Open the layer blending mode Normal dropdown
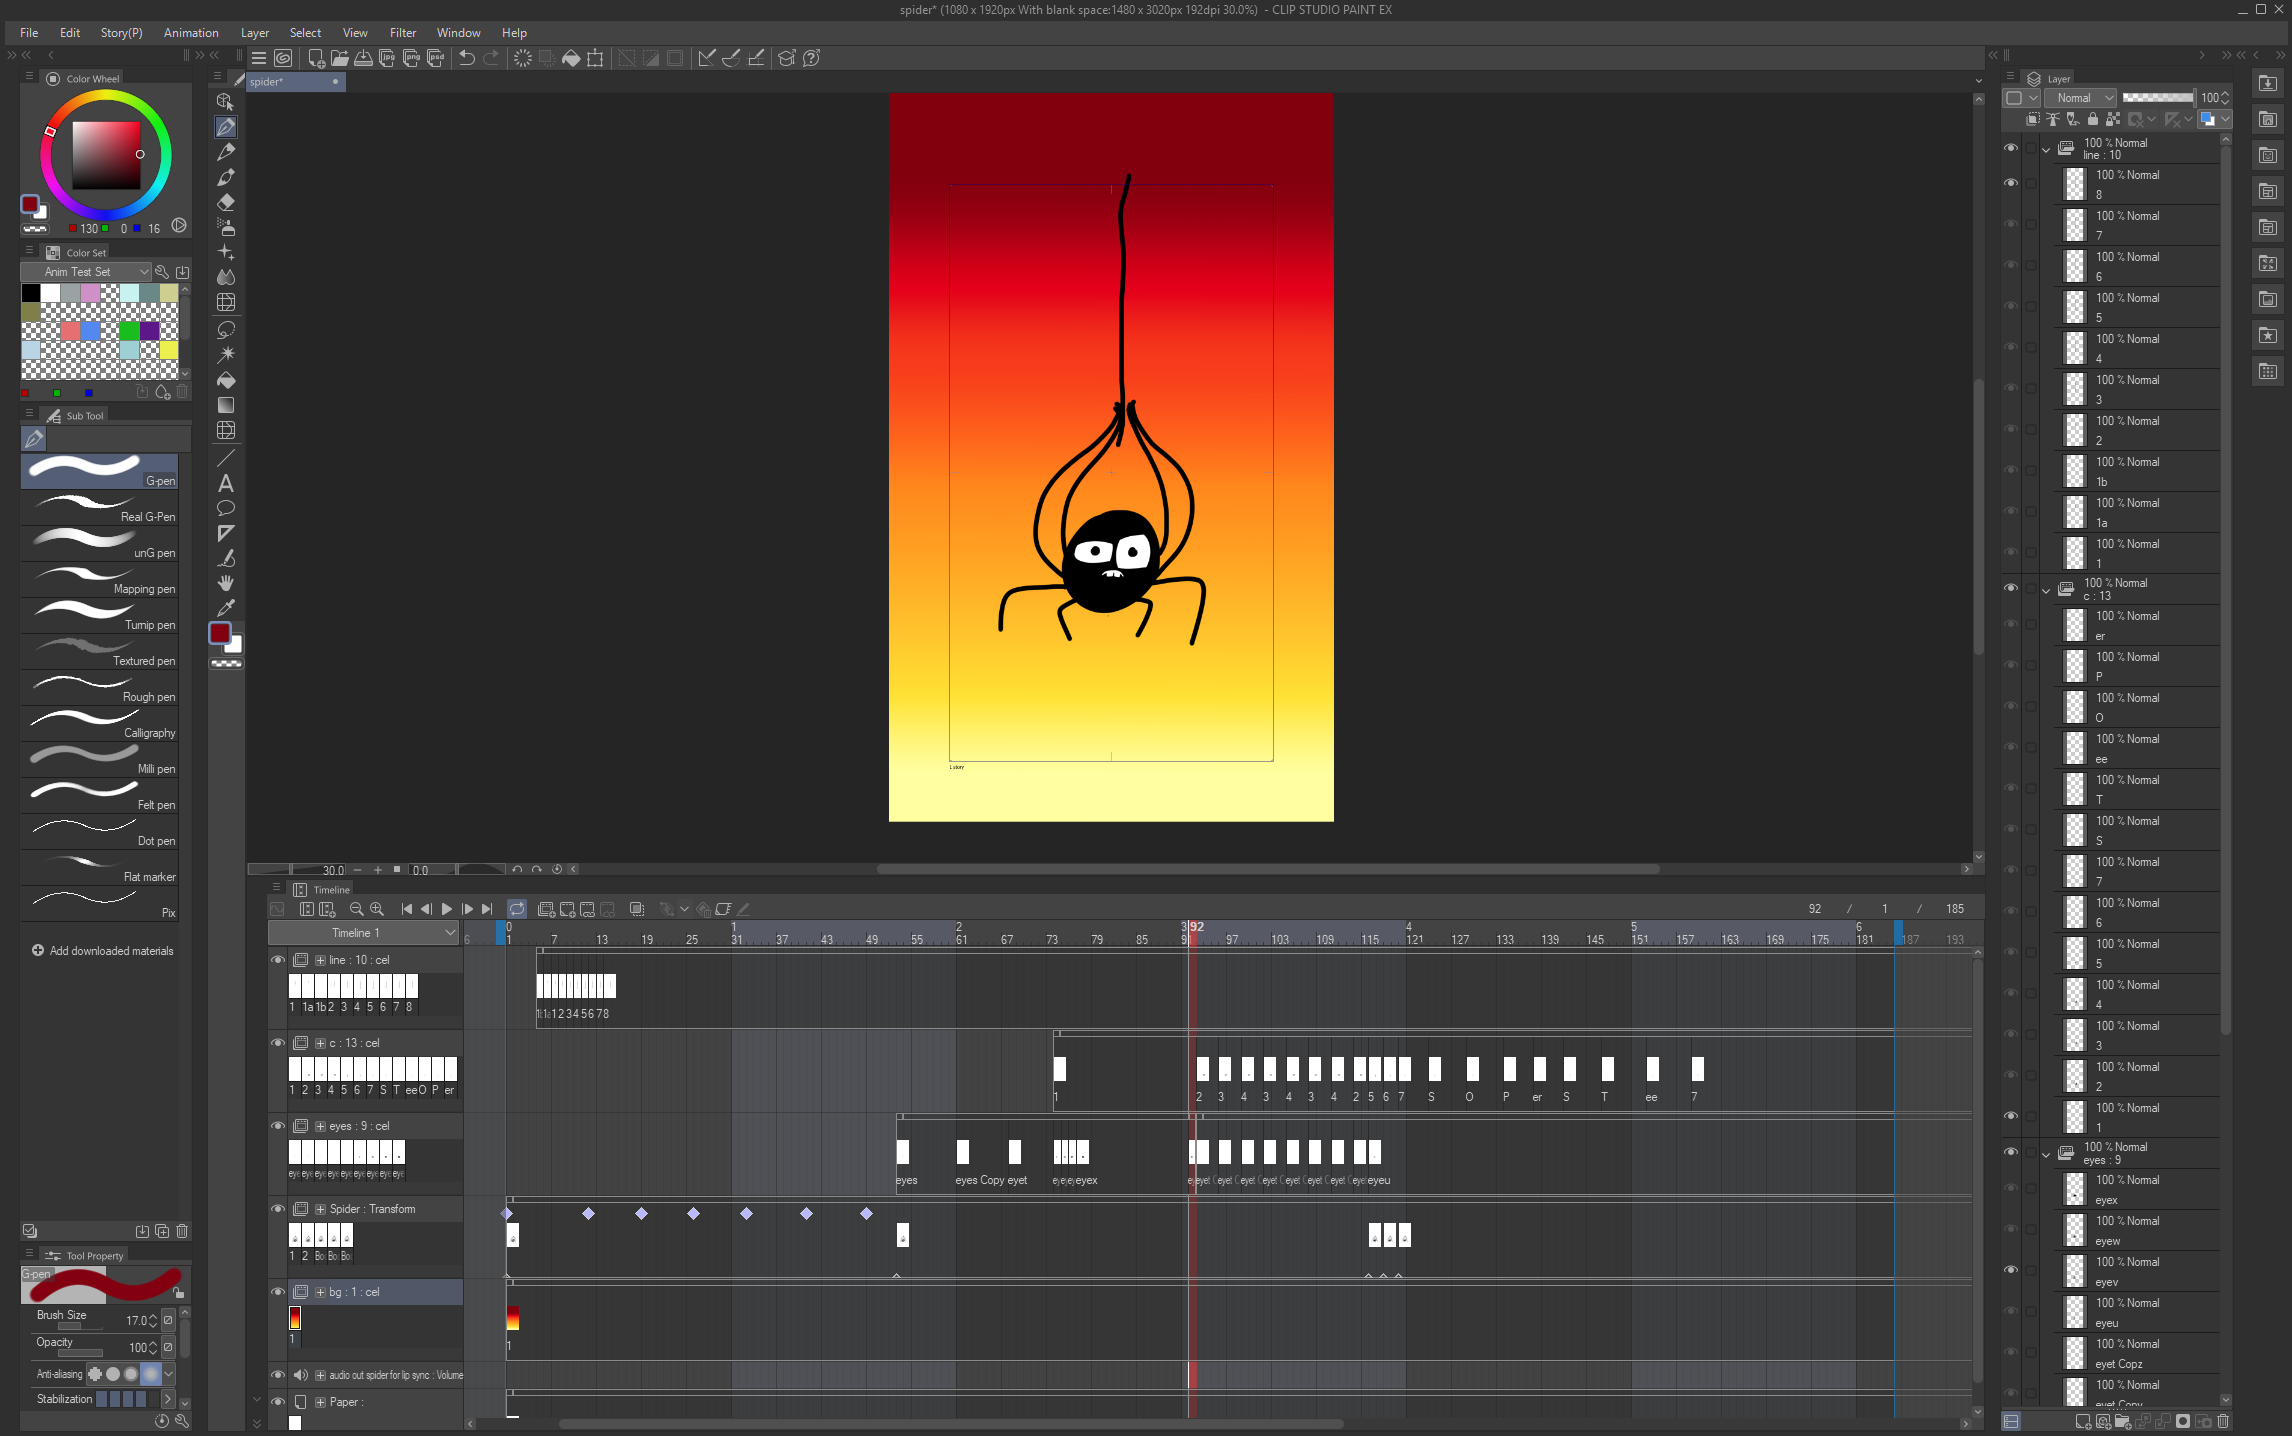This screenshot has height=1436, width=2292. pos(2080,97)
